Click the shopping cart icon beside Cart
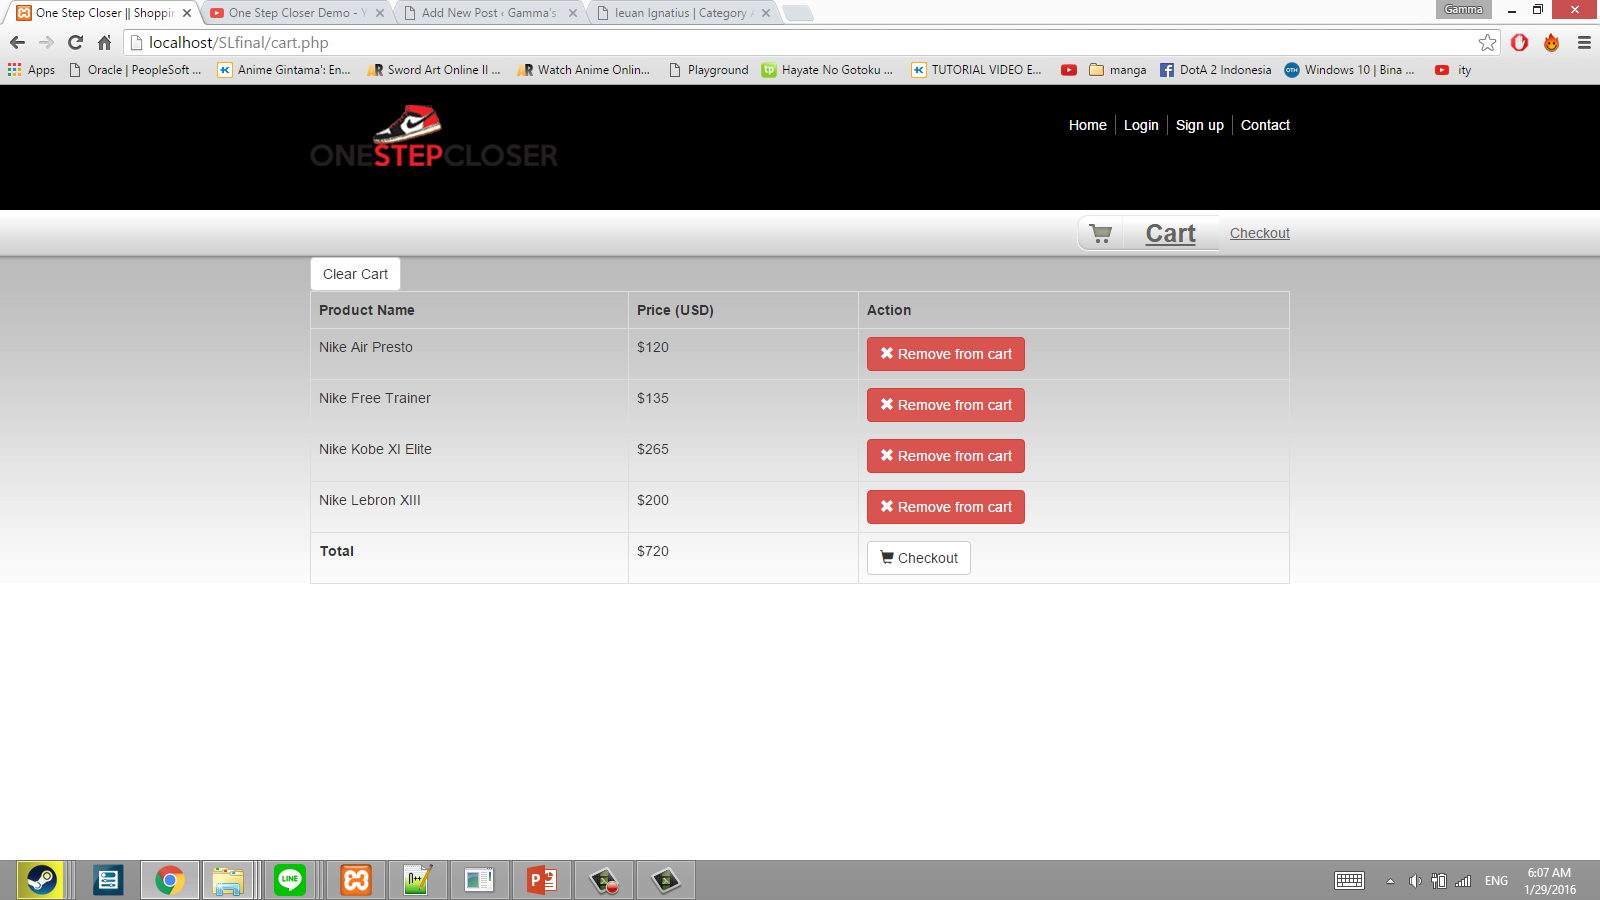1600x900 pixels. tap(1101, 233)
